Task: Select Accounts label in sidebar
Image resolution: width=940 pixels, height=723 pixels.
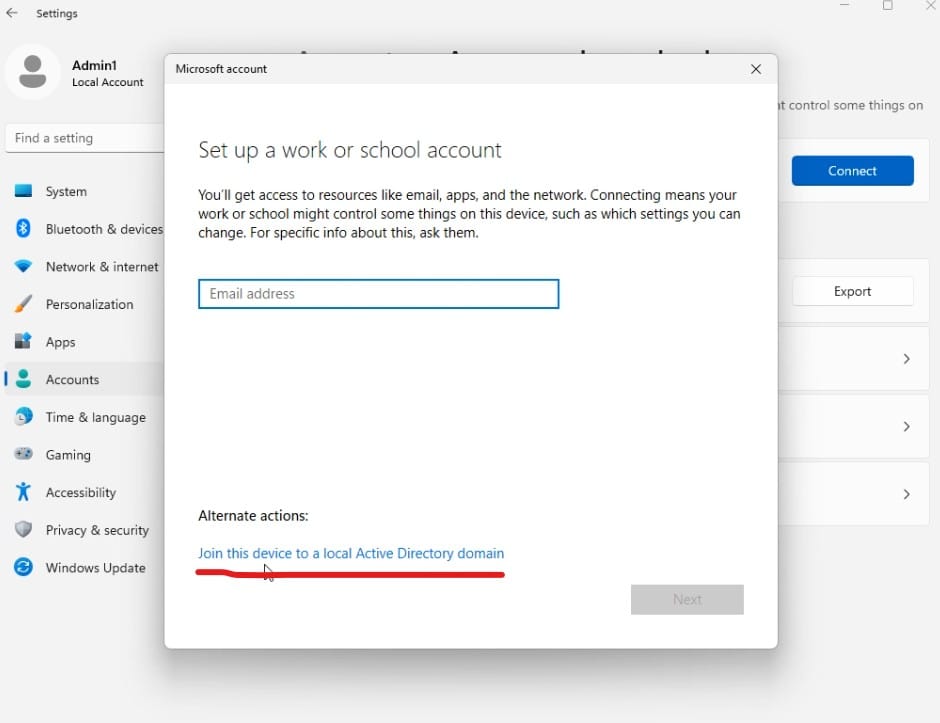Action: (x=73, y=379)
